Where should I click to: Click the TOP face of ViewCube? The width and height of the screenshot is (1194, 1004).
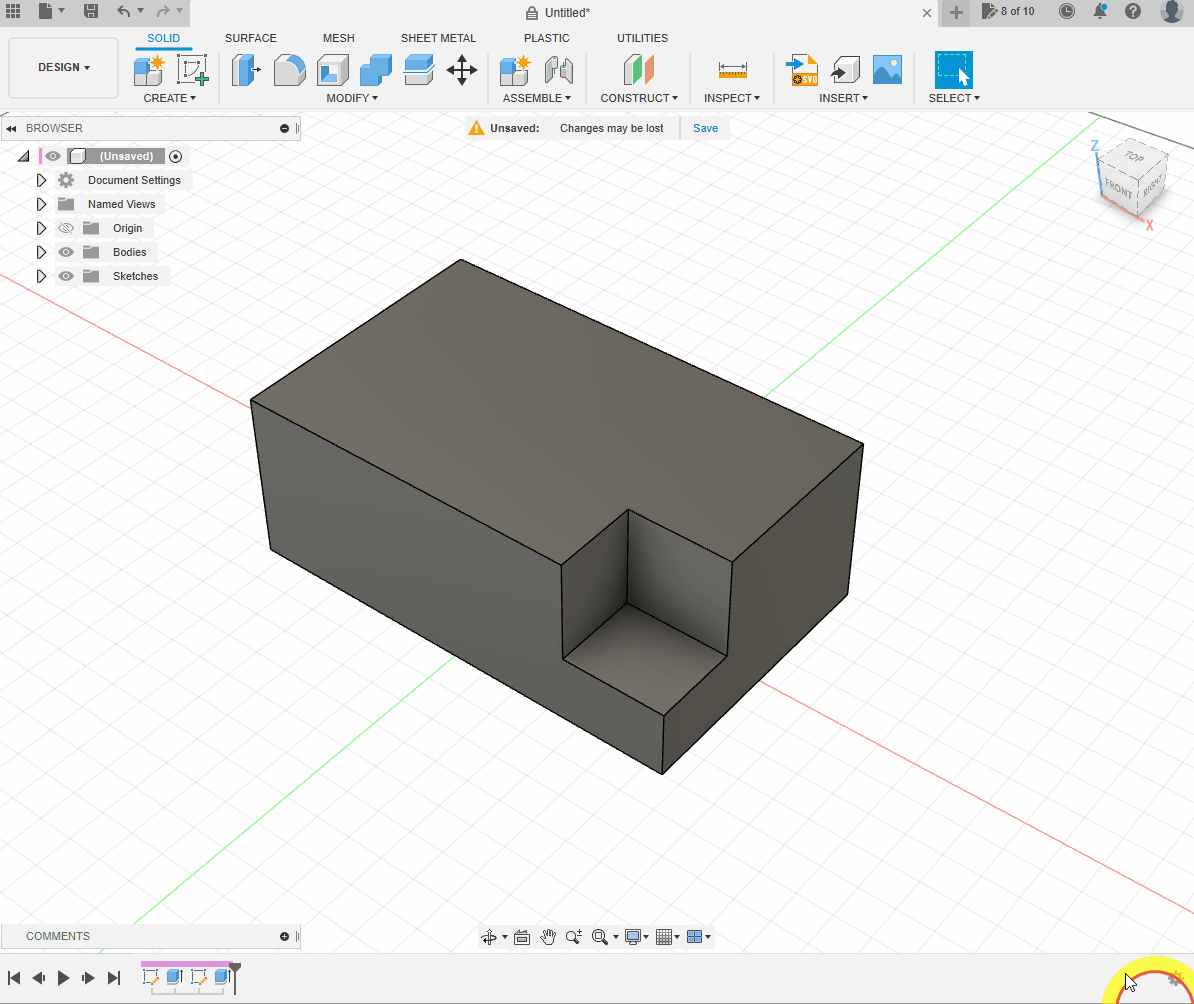(x=1133, y=157)
